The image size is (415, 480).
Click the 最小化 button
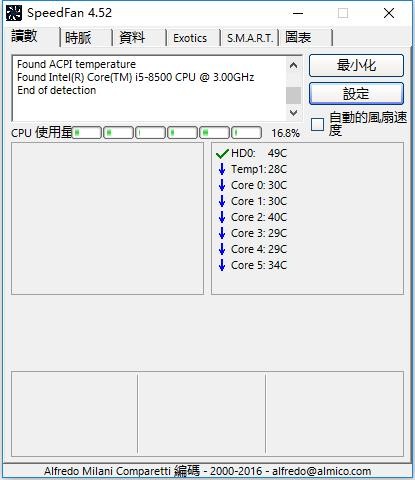(356, 66)
